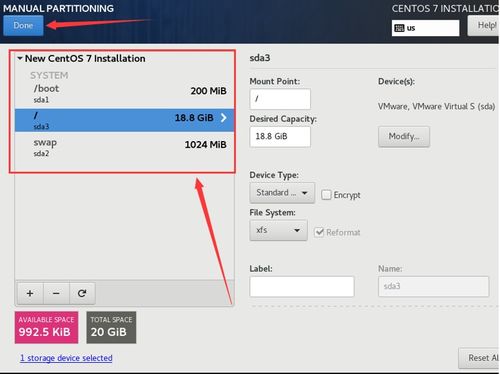Click the Modify... devices button
This screenshot has height=374, width=500.
[x=404, y=136]
